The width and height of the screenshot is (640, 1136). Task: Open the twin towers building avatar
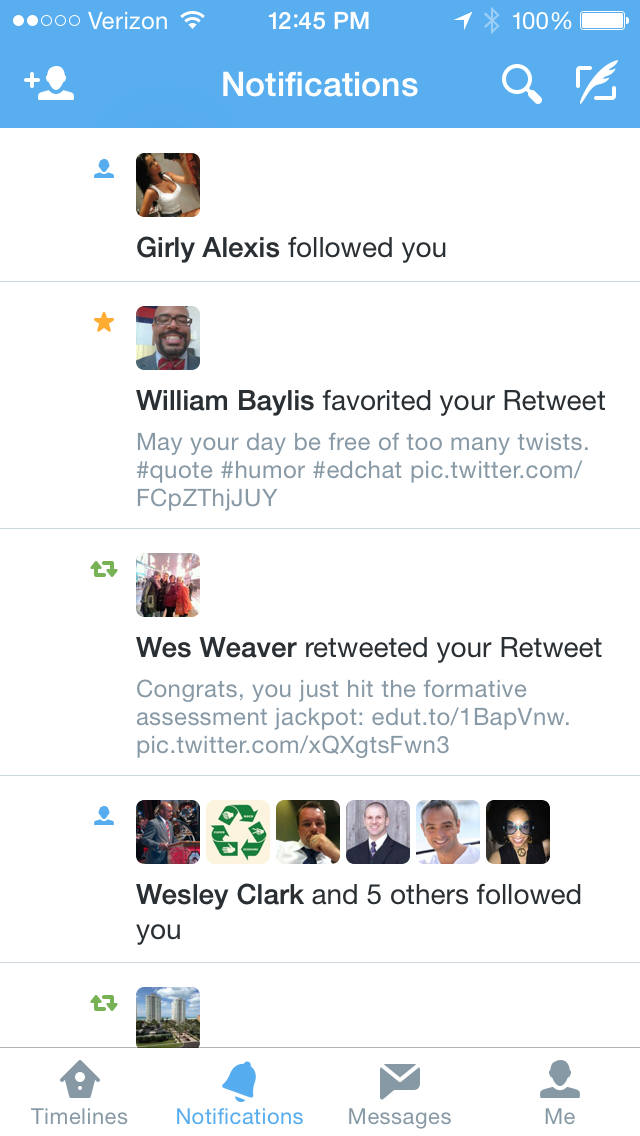tap(168, 1017)
